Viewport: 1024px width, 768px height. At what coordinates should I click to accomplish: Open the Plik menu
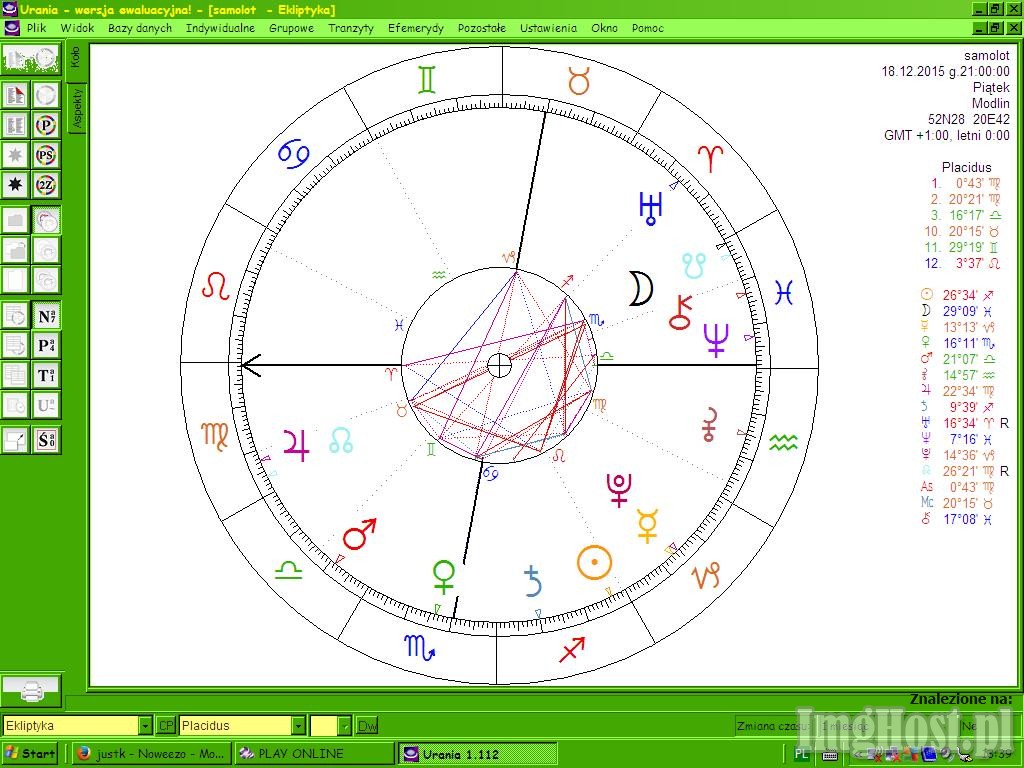click(x=37, y=28)
